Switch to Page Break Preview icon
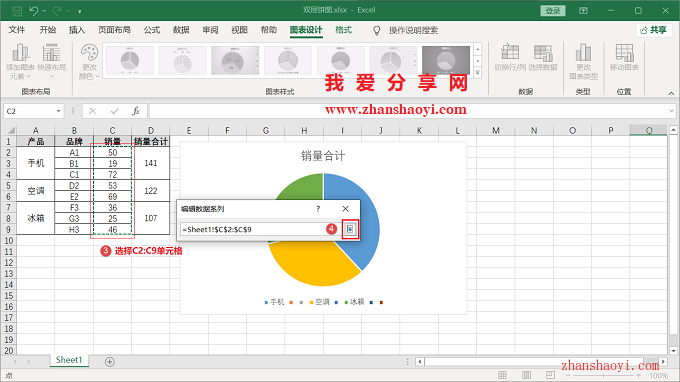 (550, 375)
